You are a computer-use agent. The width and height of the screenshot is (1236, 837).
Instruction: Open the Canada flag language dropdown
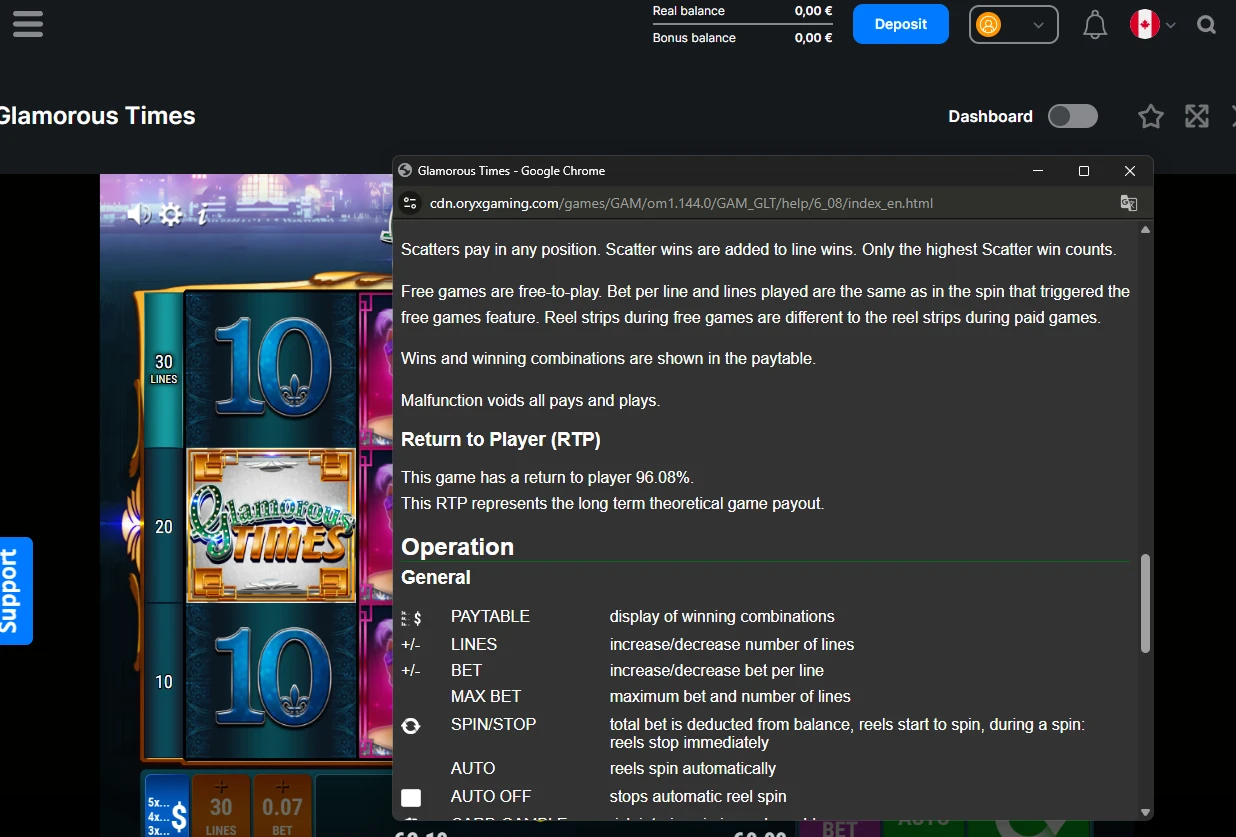coord(1152,25)
